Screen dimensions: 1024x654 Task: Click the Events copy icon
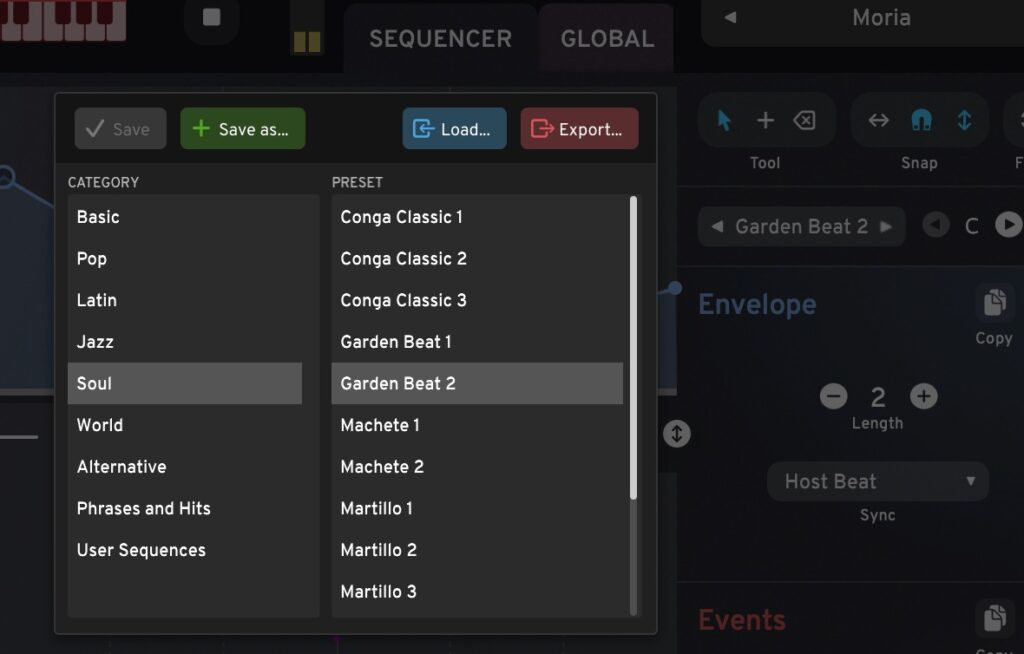pos(993,619)
